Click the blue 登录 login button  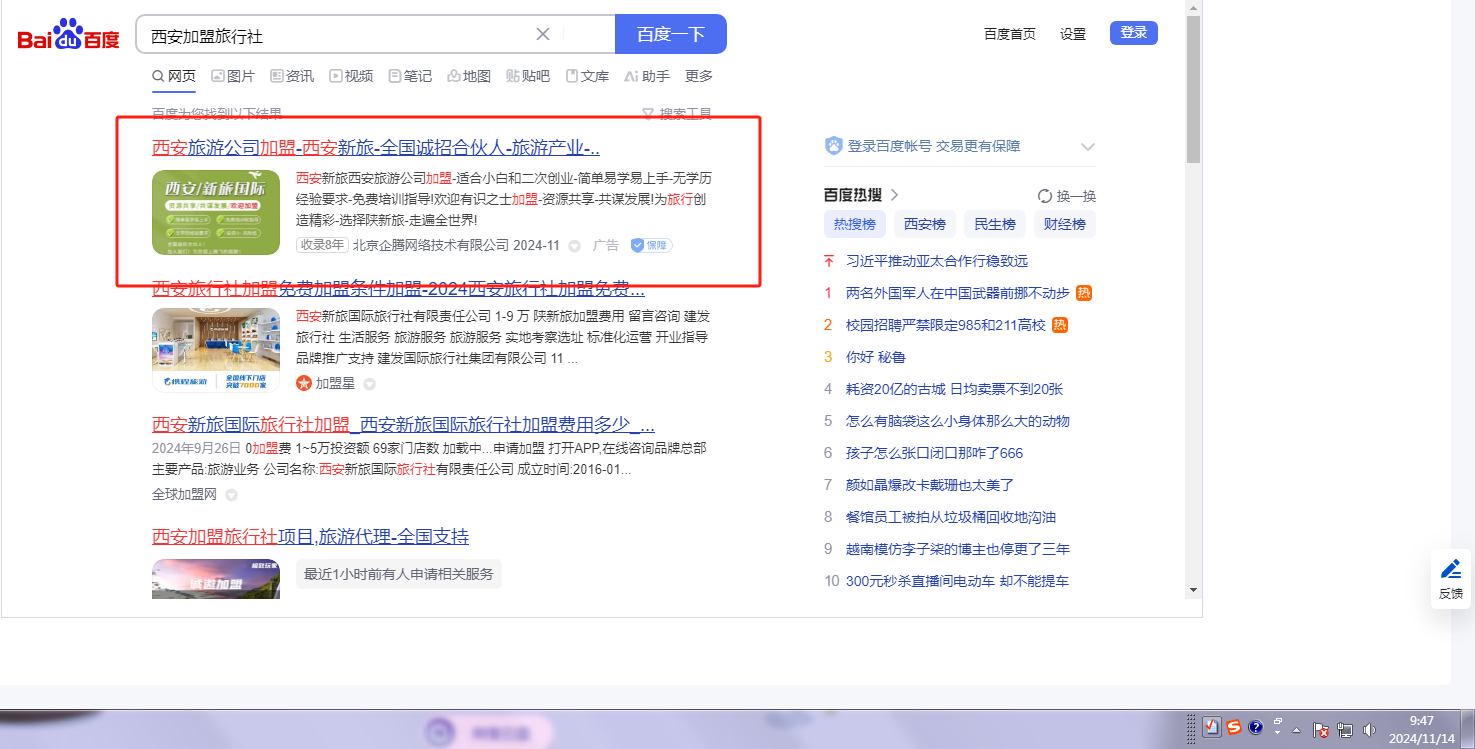tap(1133, 33)
